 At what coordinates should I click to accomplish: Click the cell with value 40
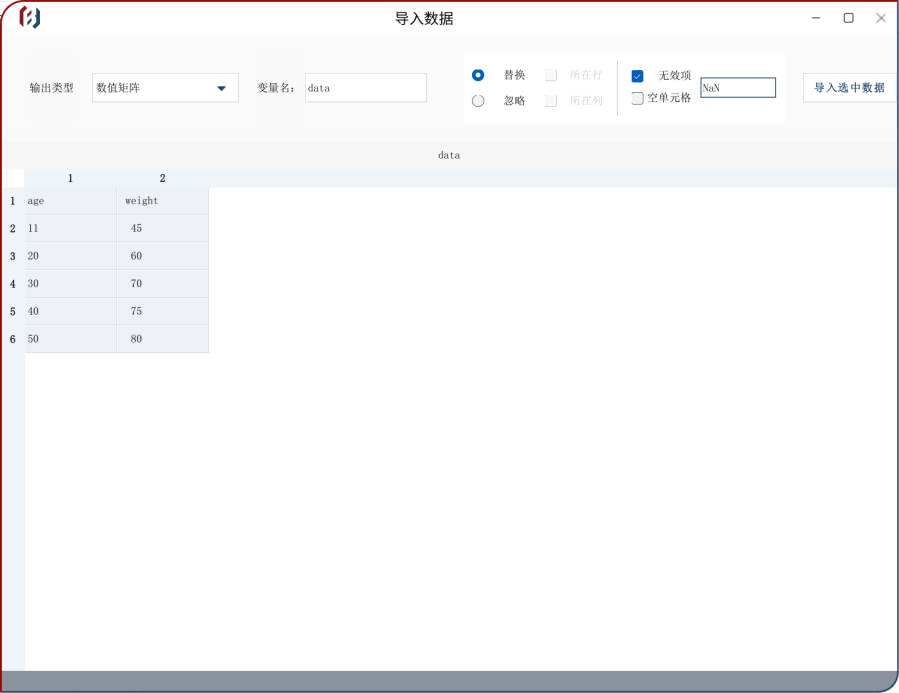[71, 311]
